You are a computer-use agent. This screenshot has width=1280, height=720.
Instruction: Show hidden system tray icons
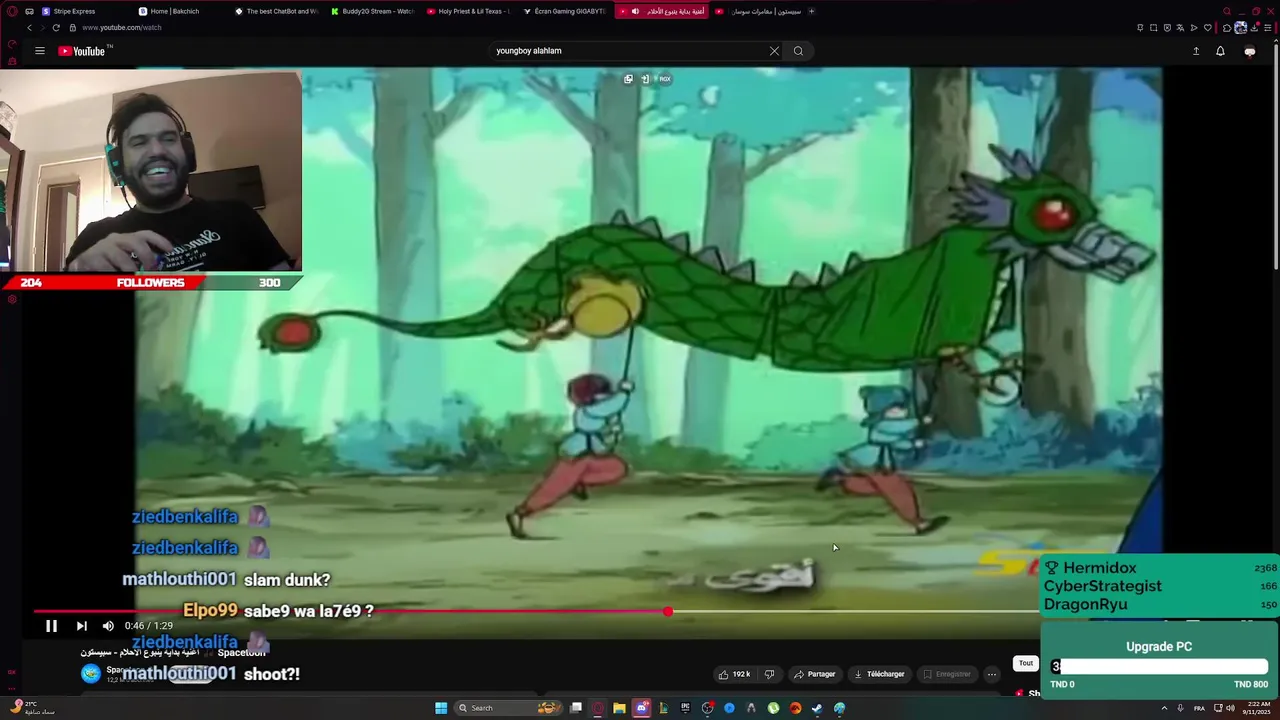1164,708
